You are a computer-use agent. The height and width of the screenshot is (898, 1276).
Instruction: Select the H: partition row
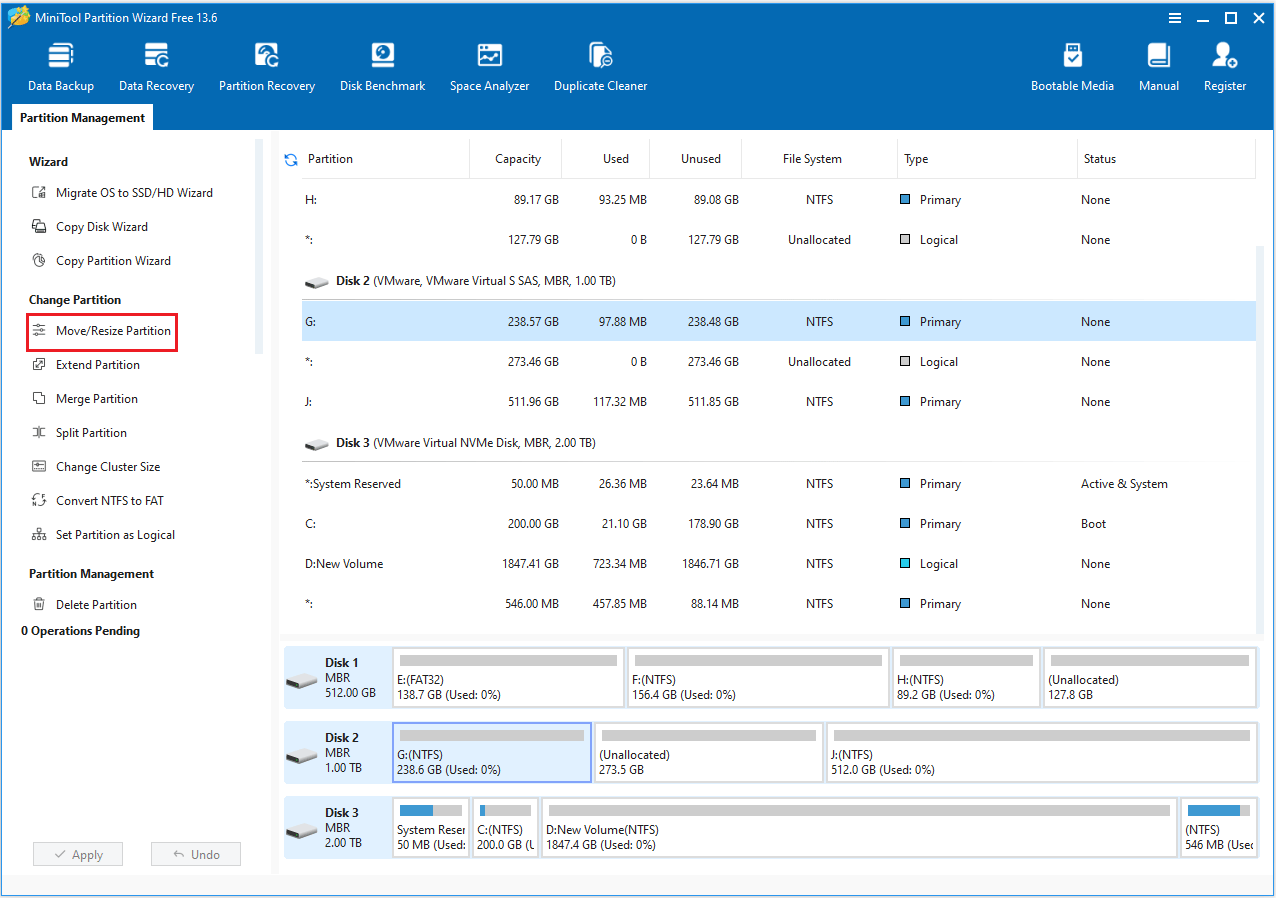point(778,200)
